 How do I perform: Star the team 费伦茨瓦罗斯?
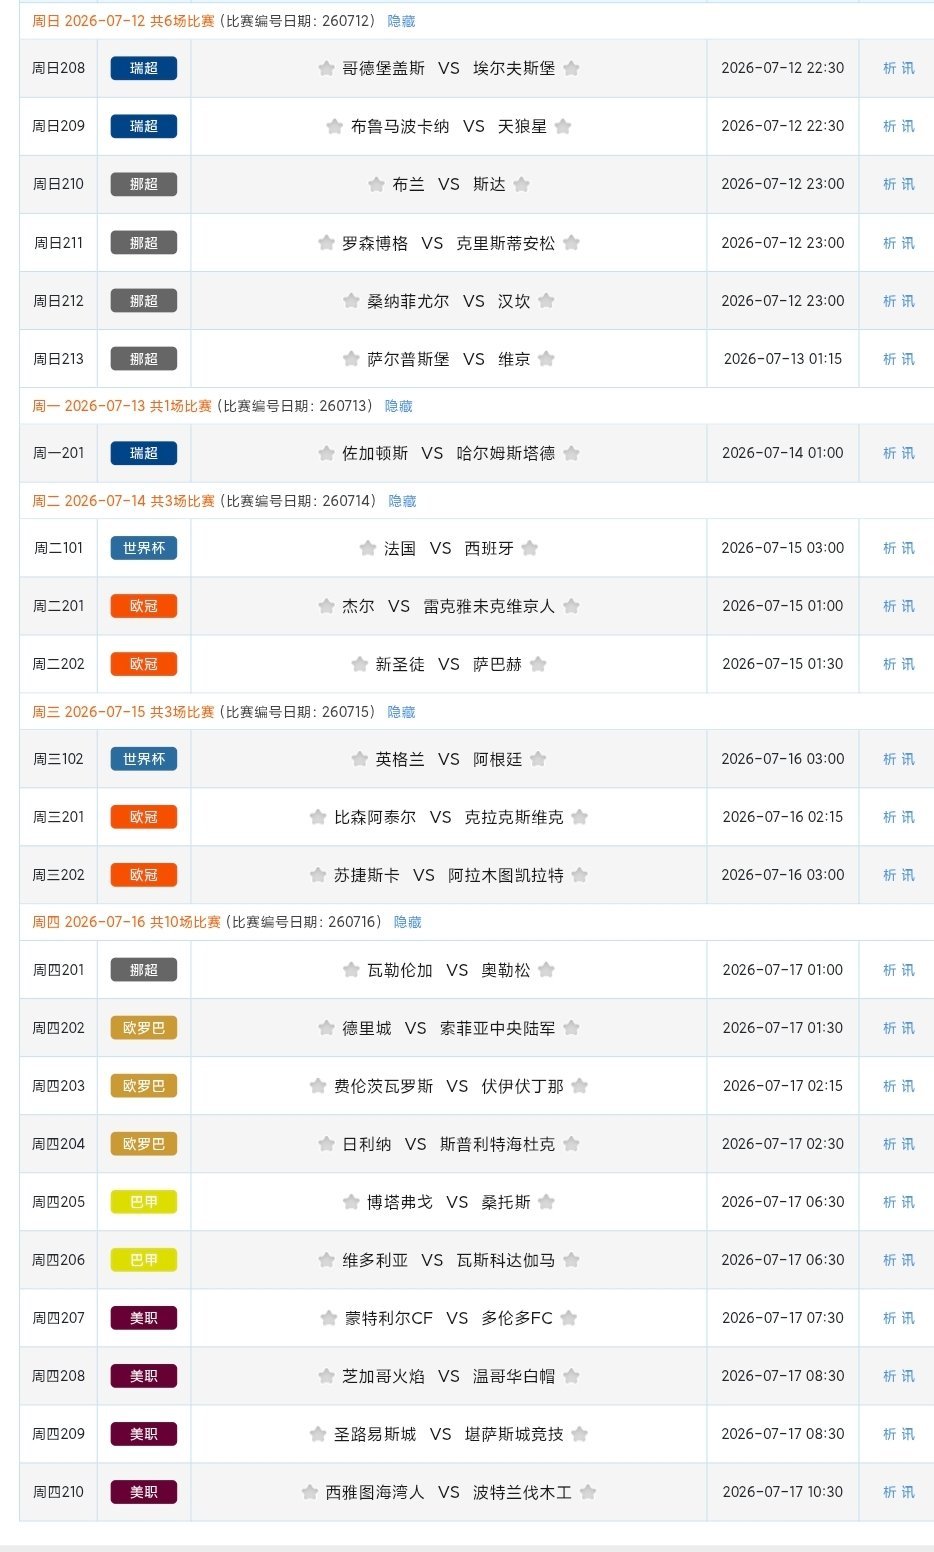click(x=318, y=1086)
